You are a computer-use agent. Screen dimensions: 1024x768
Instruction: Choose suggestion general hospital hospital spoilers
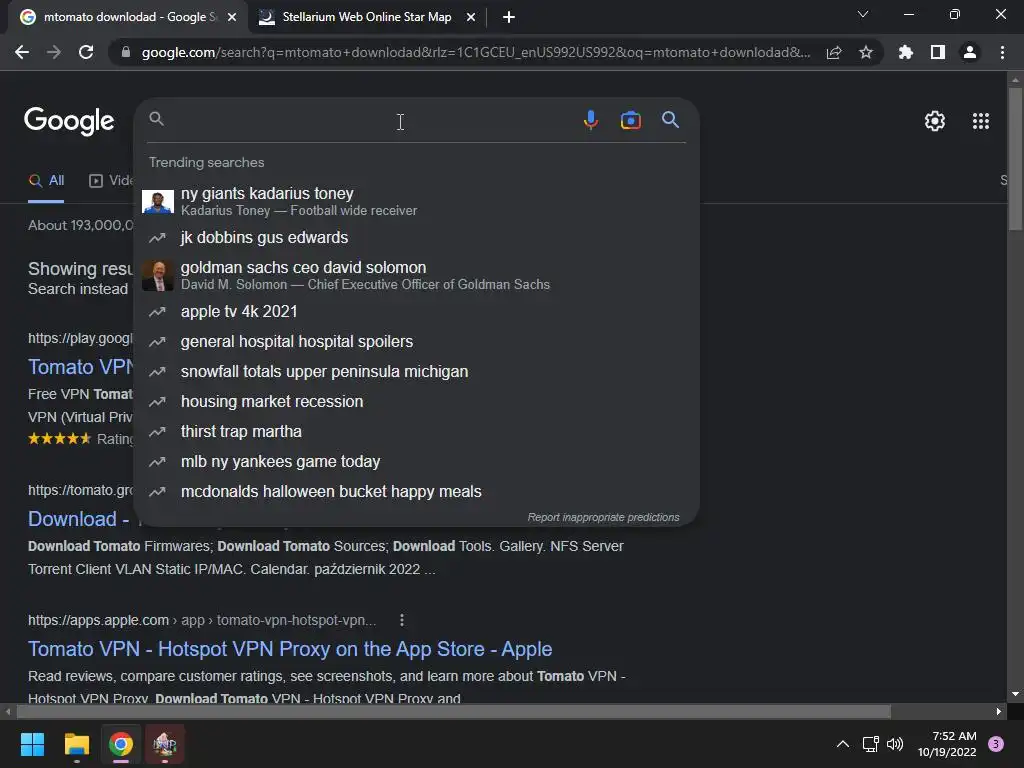pos(417,342)
